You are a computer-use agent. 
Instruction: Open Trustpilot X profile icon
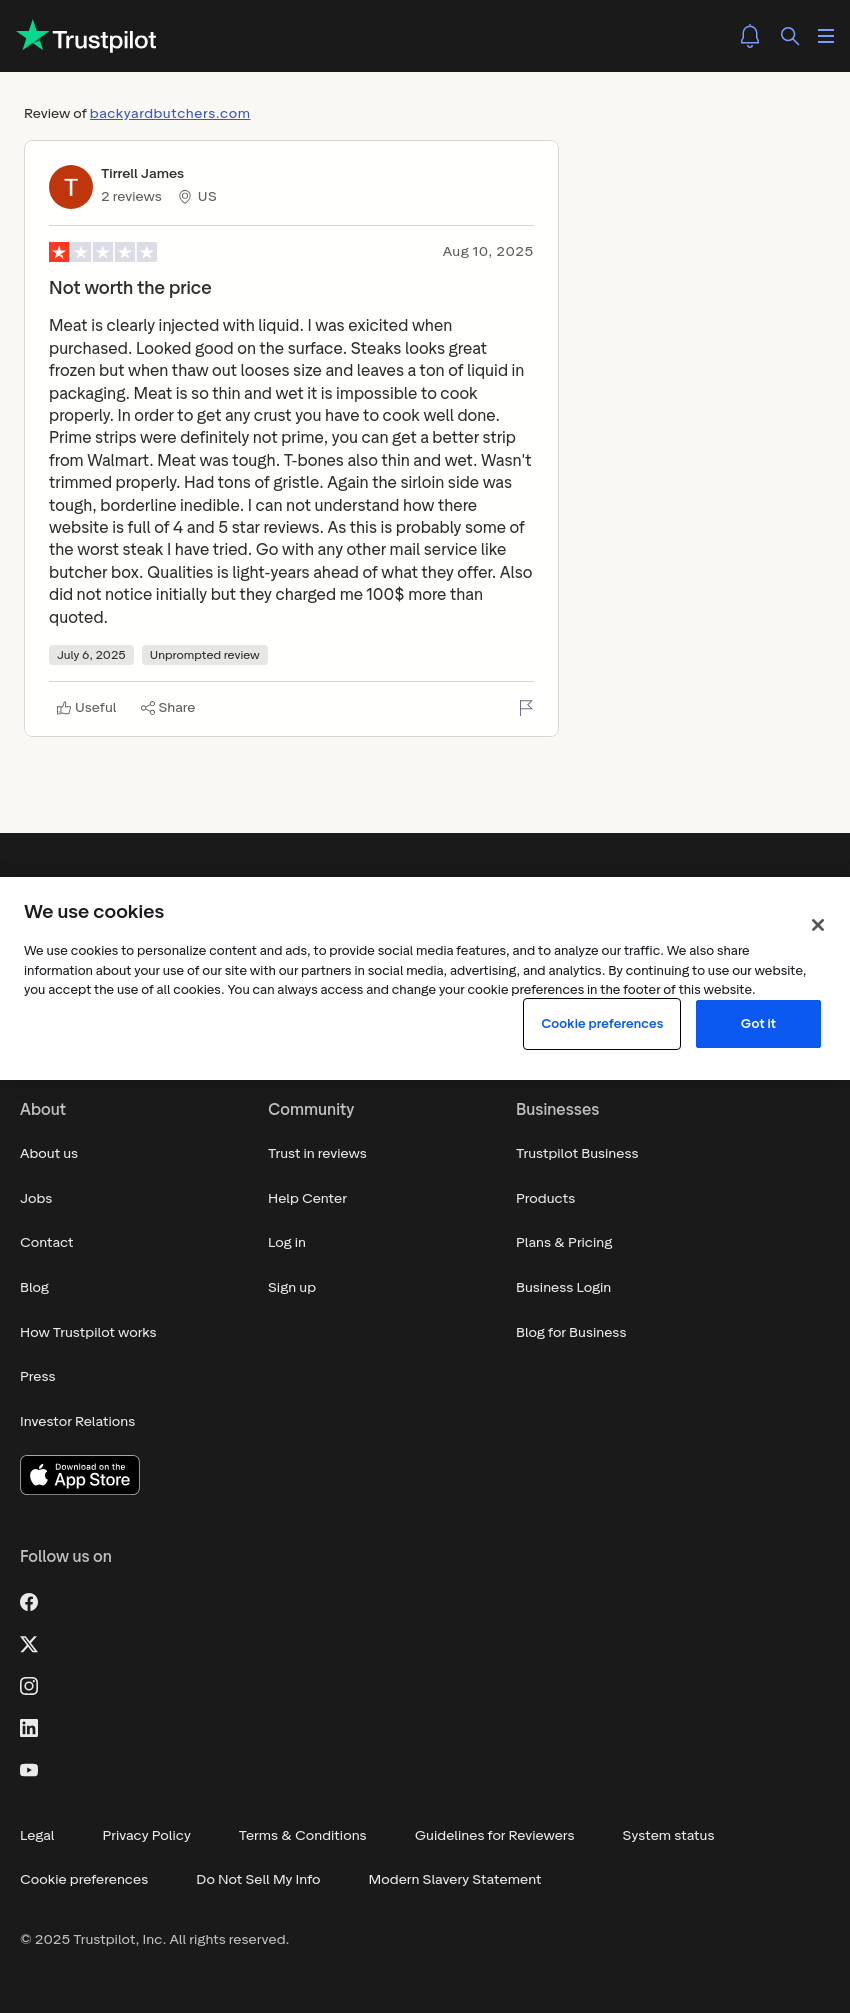point(29,1644)
